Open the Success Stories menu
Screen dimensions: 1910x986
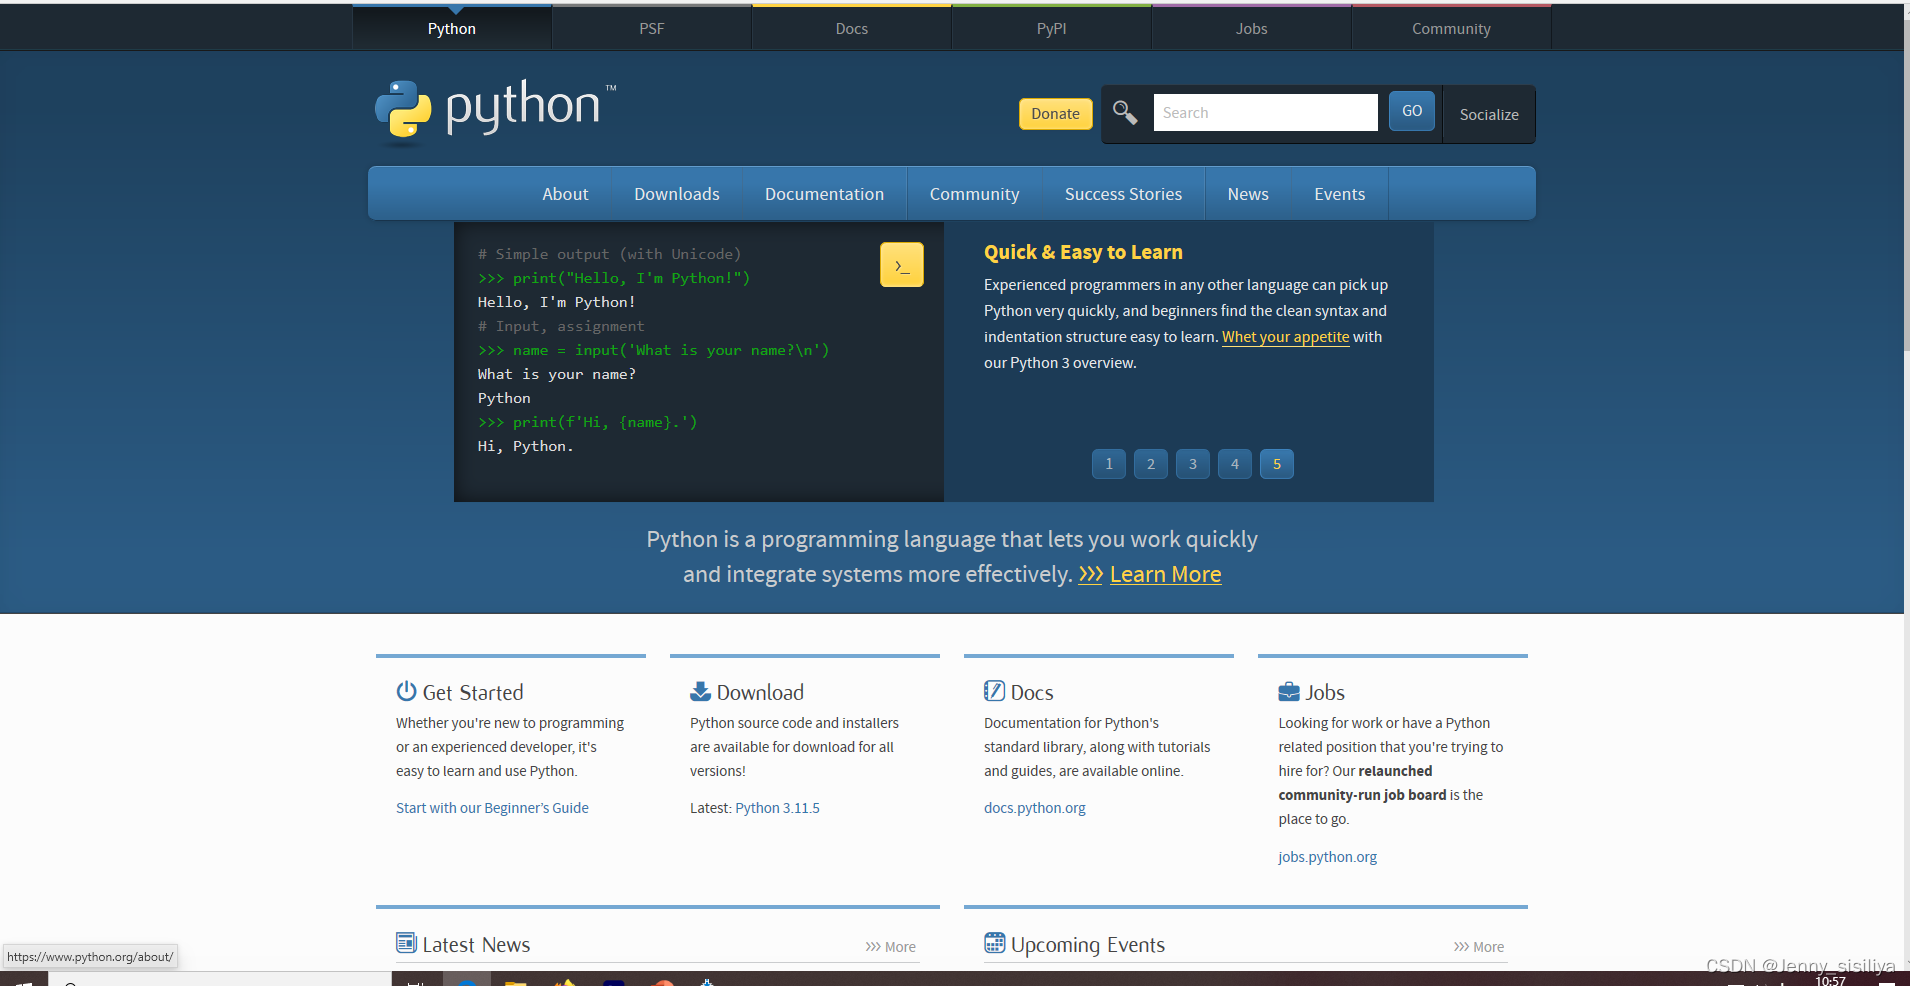(x=1124, y=194)
